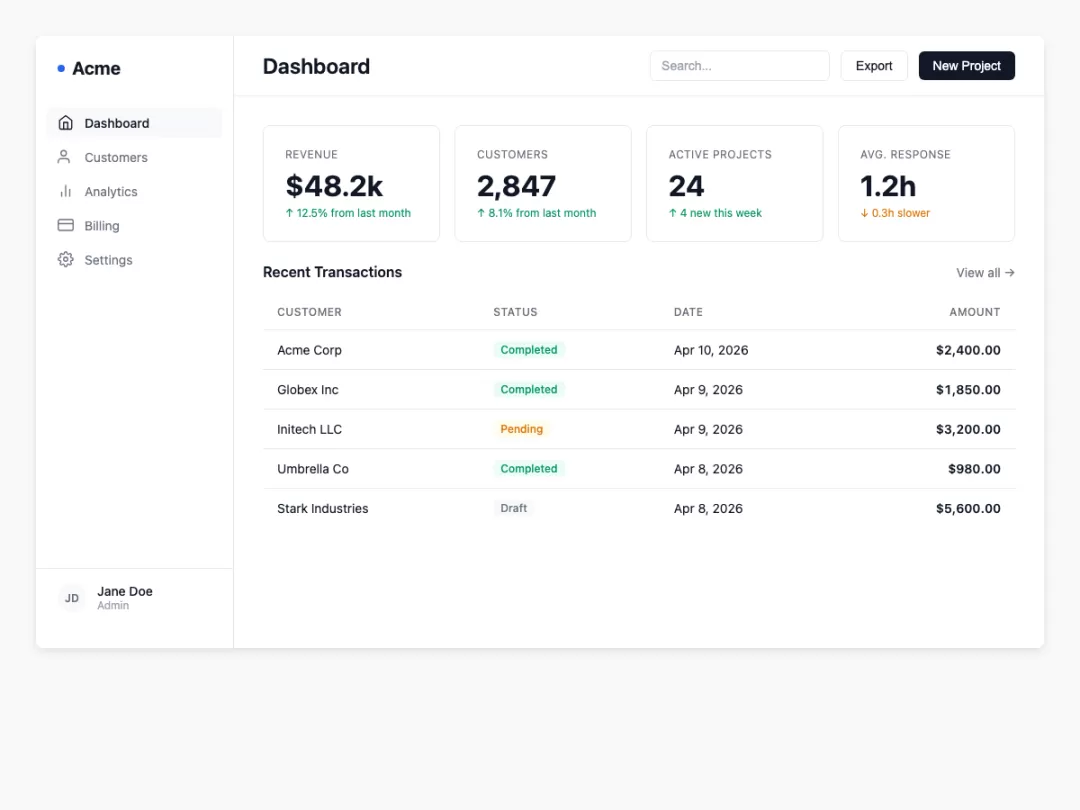Viewport: 1080px width, 810px height.
Task: Open the Analytics menu item
Action: click(x=134, y=191)
